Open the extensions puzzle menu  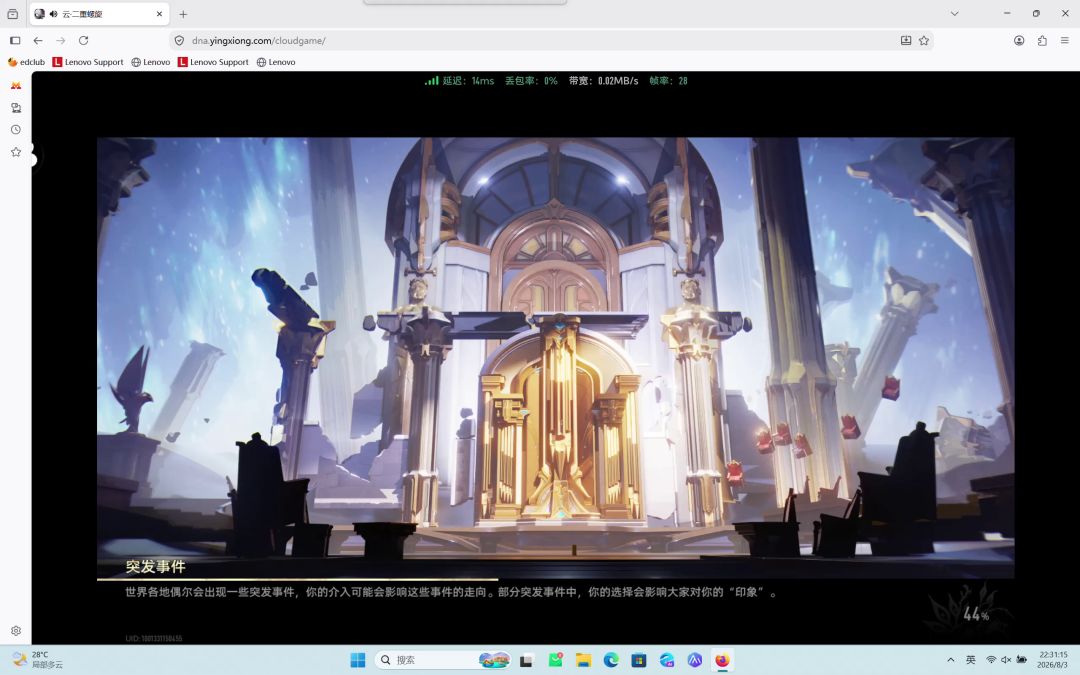[x=1042, y=41]
